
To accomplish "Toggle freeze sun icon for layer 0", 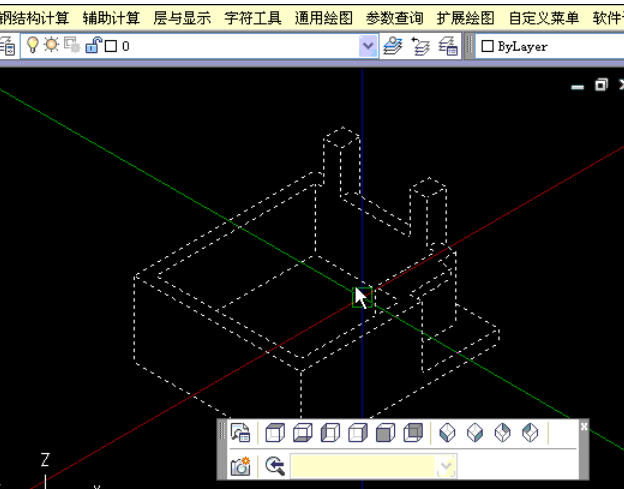I will click(50, 46).
